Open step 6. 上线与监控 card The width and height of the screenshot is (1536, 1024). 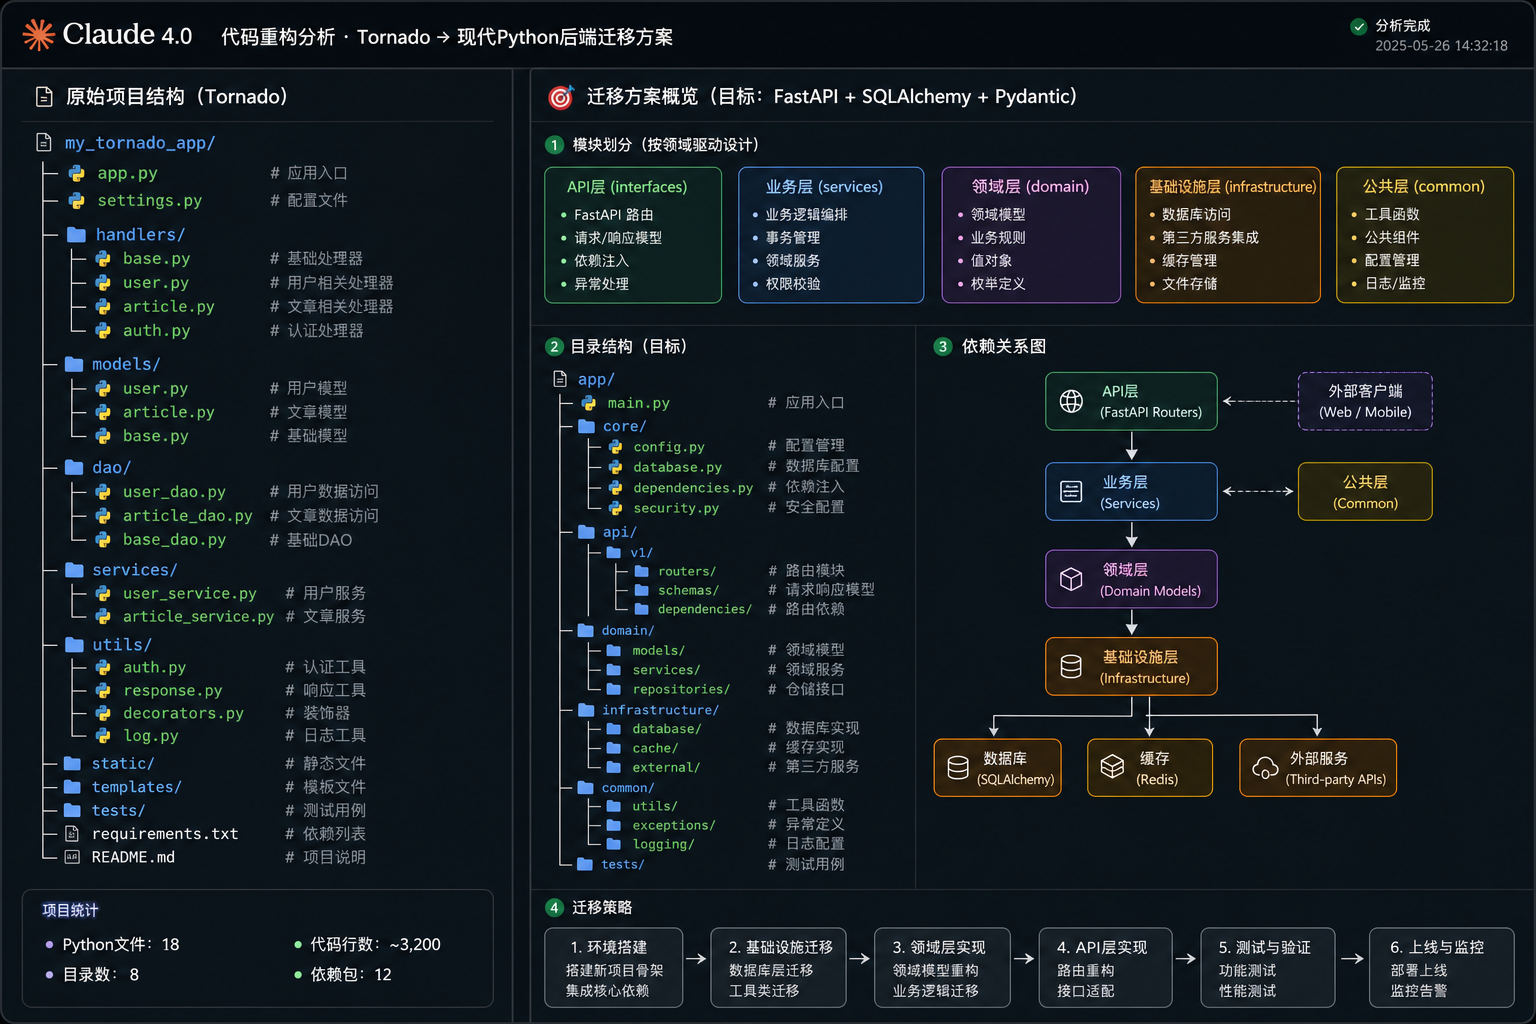(1441, 968)
